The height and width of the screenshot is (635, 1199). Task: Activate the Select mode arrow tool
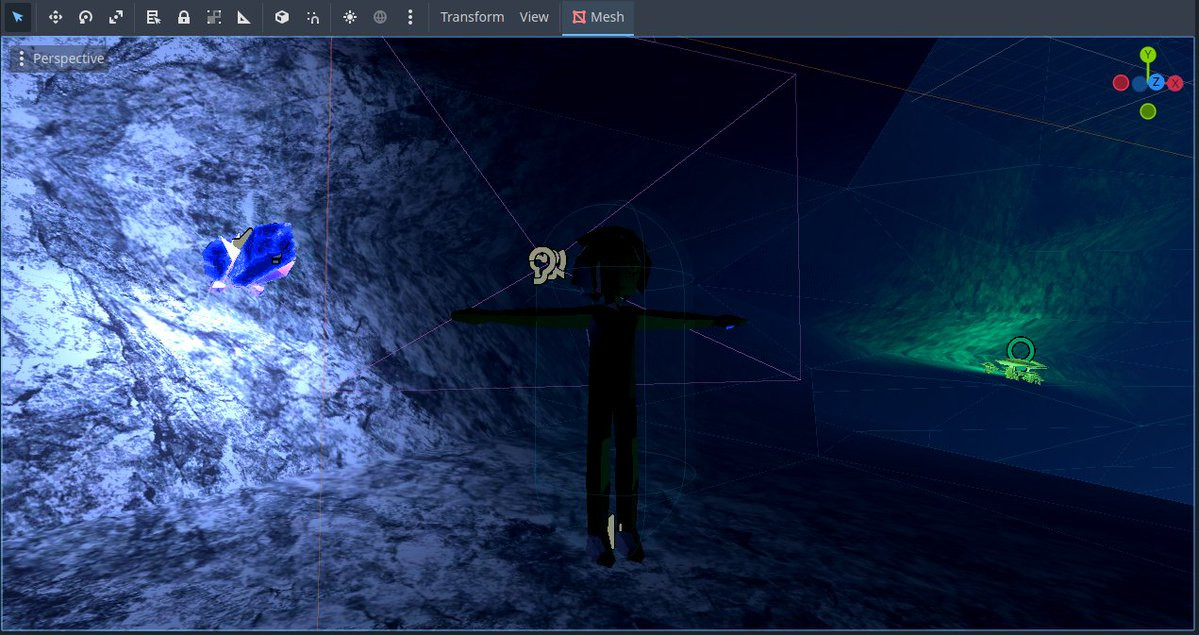click(x=18, y=17)
